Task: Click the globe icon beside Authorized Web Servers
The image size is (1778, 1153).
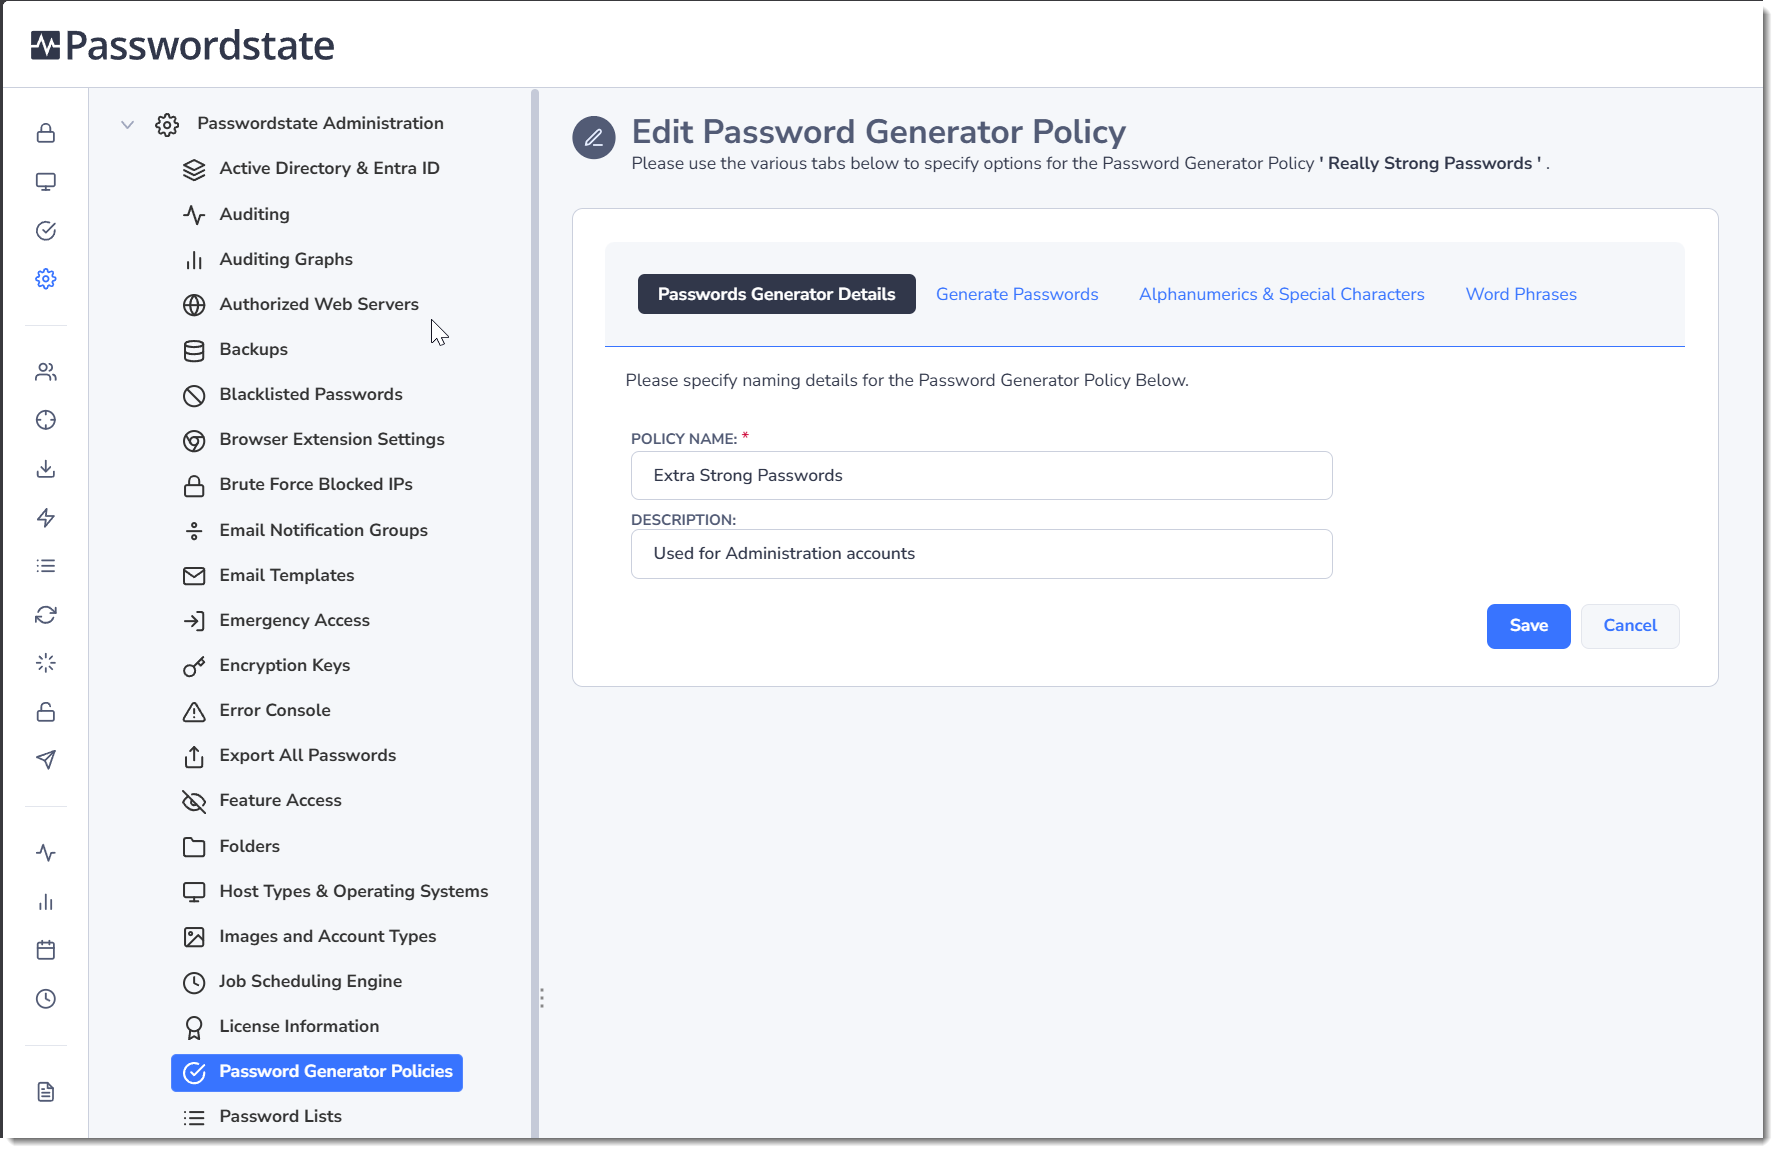Action: [194, 305]
